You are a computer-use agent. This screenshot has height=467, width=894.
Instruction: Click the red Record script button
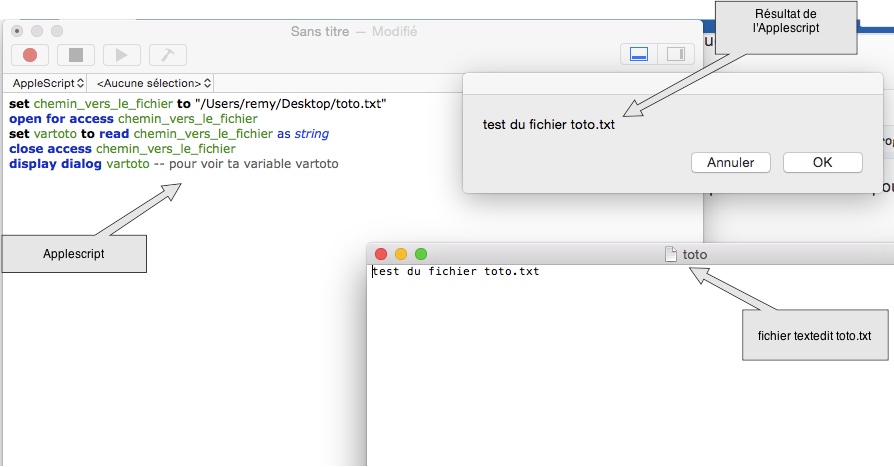[x=30, y=55]
